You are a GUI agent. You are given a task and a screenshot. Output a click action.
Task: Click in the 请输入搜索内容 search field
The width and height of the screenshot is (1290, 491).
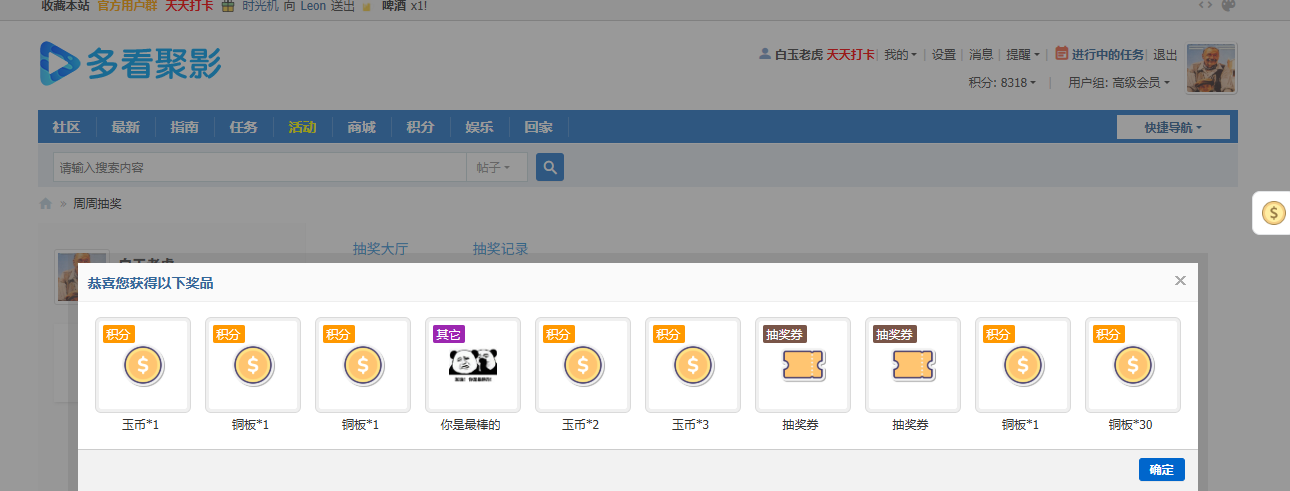point(260,167)
